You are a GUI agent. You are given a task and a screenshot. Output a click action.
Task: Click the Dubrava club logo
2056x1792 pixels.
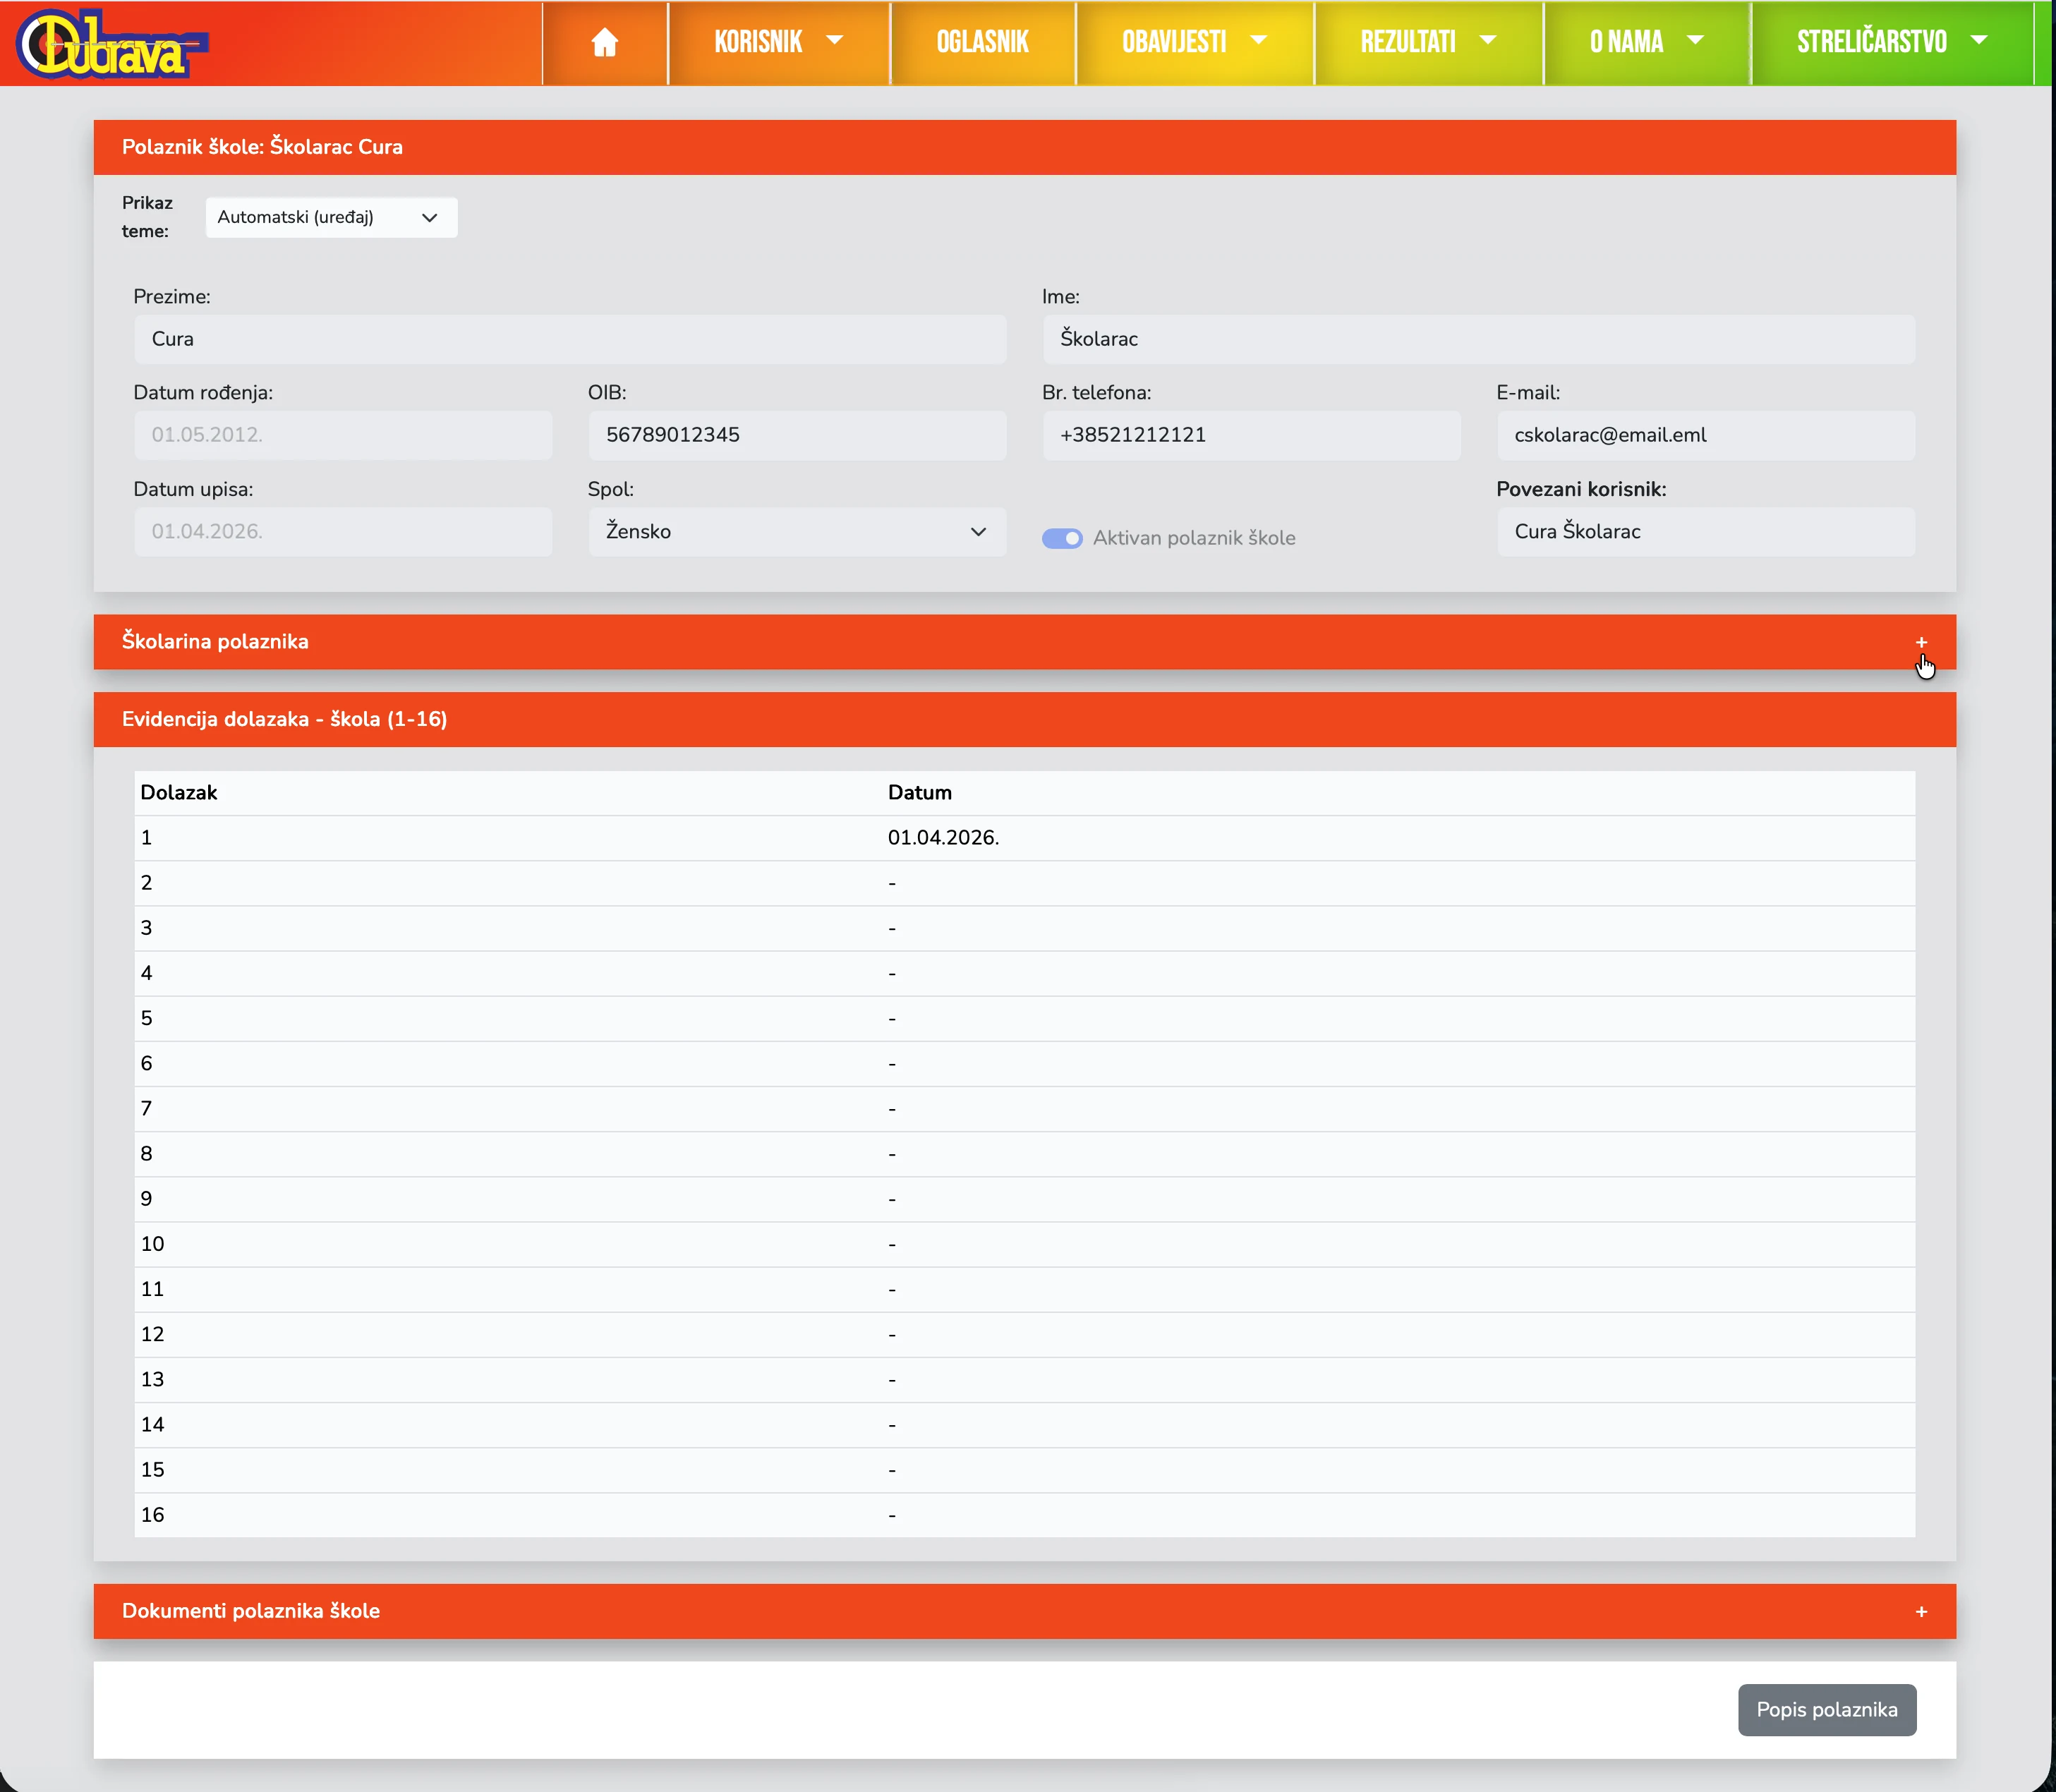(110, 44)
